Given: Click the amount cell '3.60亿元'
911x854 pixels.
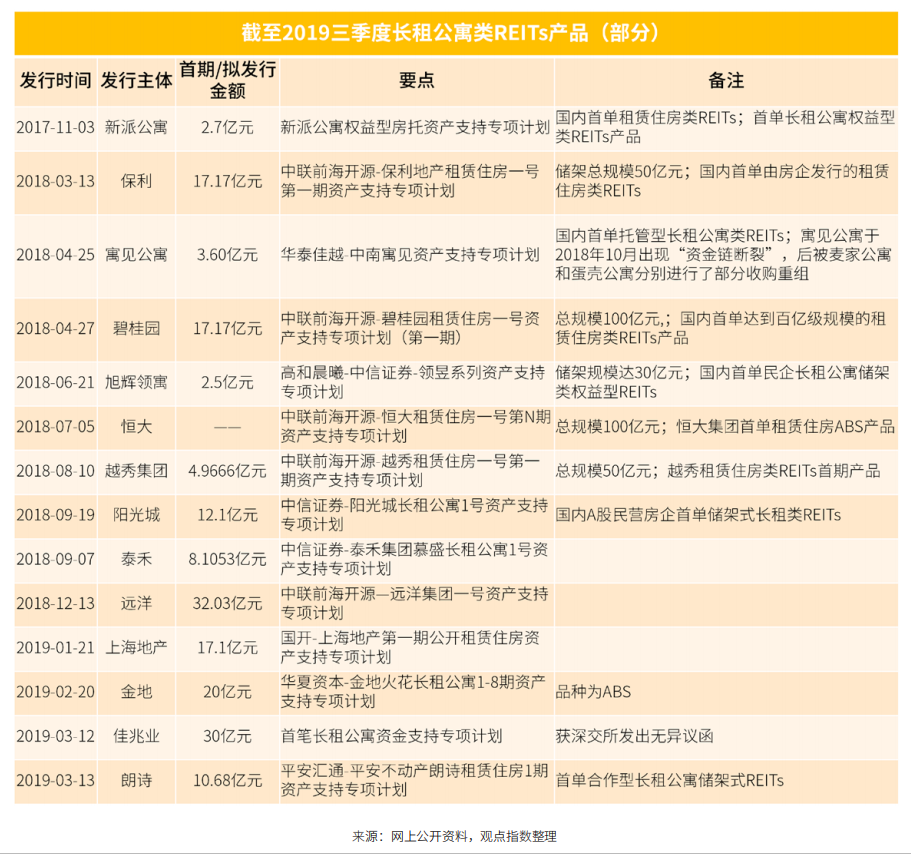Looking at the screenshot, I should click(227, 254).
